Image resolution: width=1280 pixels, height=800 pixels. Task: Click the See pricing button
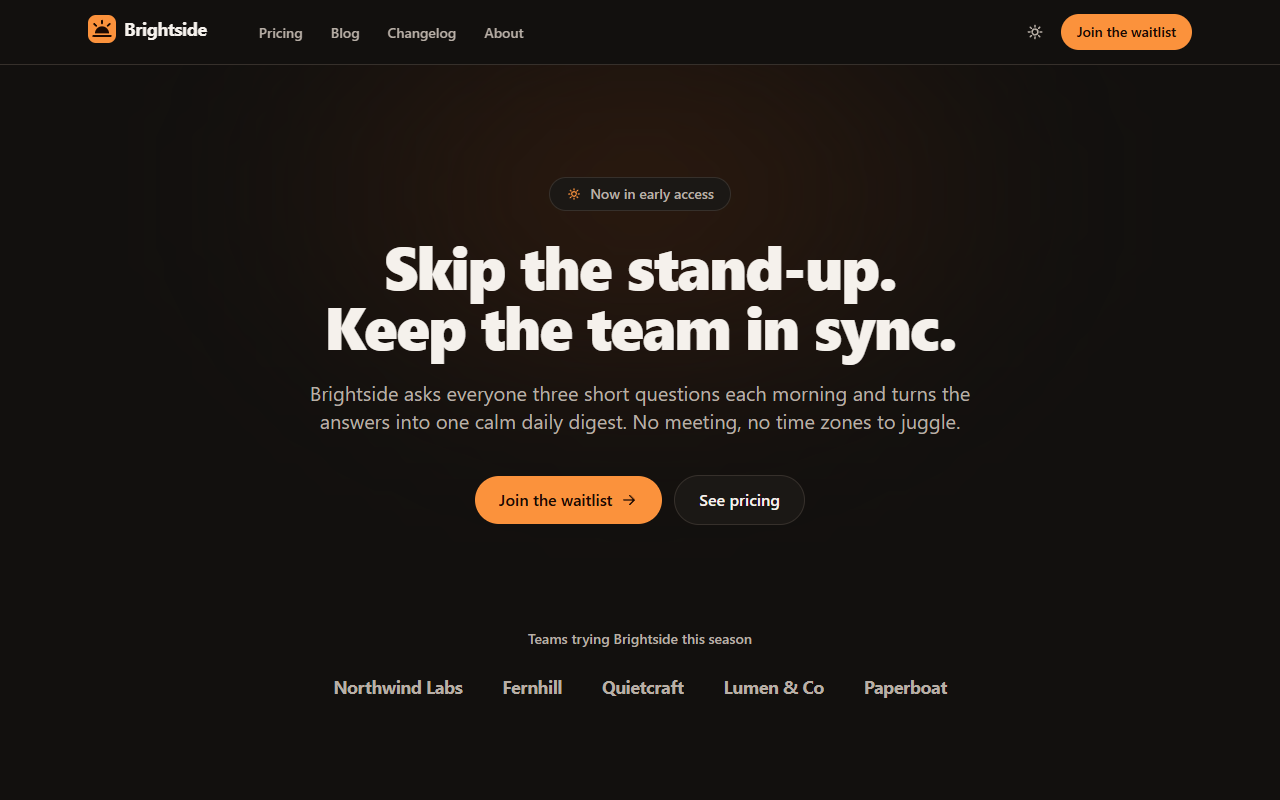tap(739, 500)
